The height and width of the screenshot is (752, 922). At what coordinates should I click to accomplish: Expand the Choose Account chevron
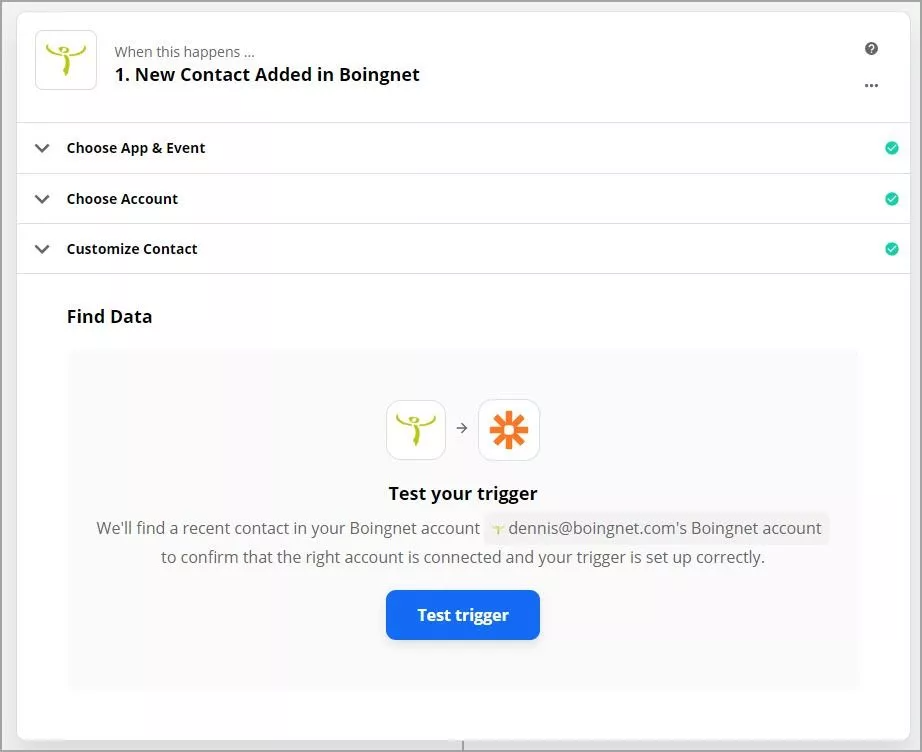[x=42, y=199]
